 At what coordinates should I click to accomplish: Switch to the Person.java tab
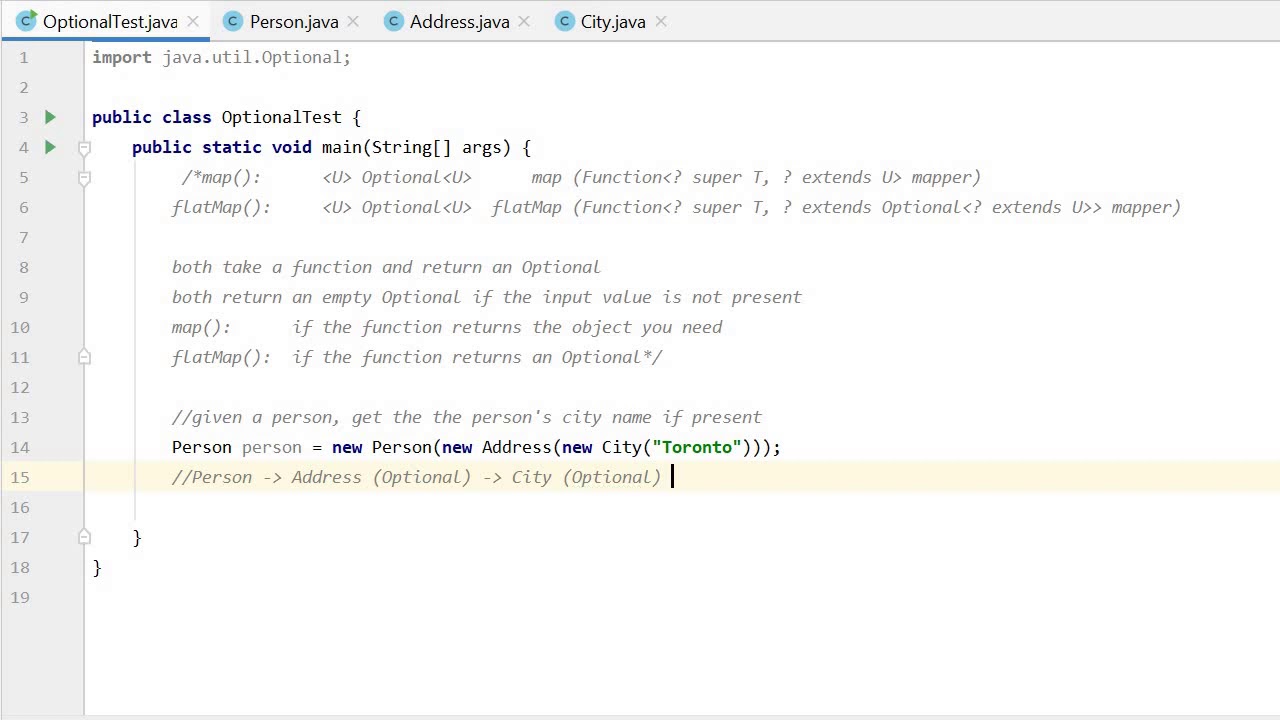(x=294, y=21)
